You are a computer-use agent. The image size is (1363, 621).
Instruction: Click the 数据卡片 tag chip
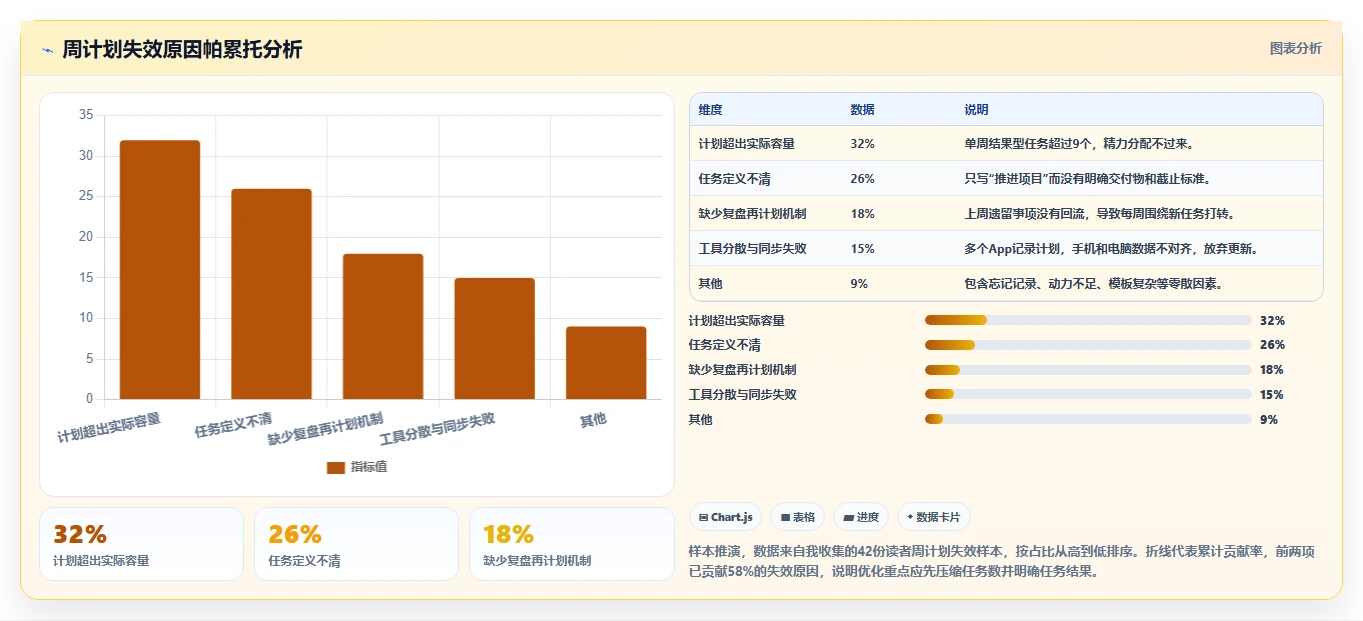click(x=933, y=517)
